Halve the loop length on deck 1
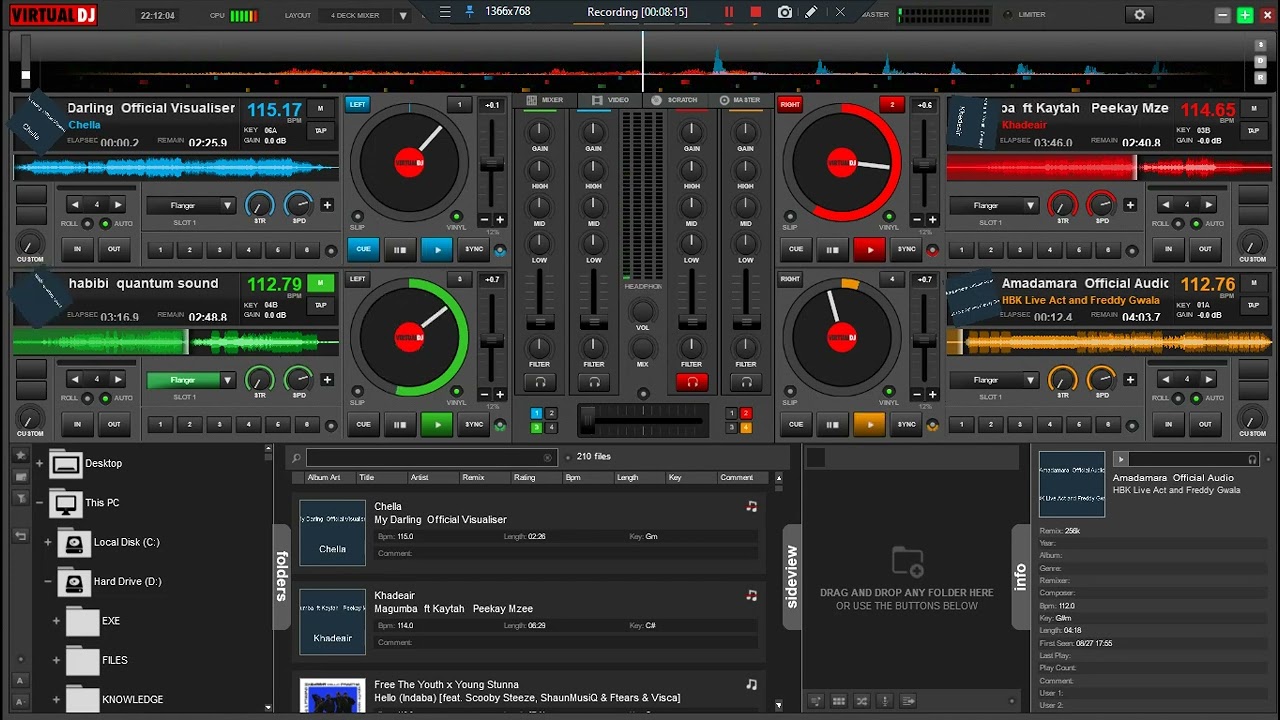Image resolution: width=1280 pixels, height=720 pixels. pyautogui.click(x=75, y=205)
